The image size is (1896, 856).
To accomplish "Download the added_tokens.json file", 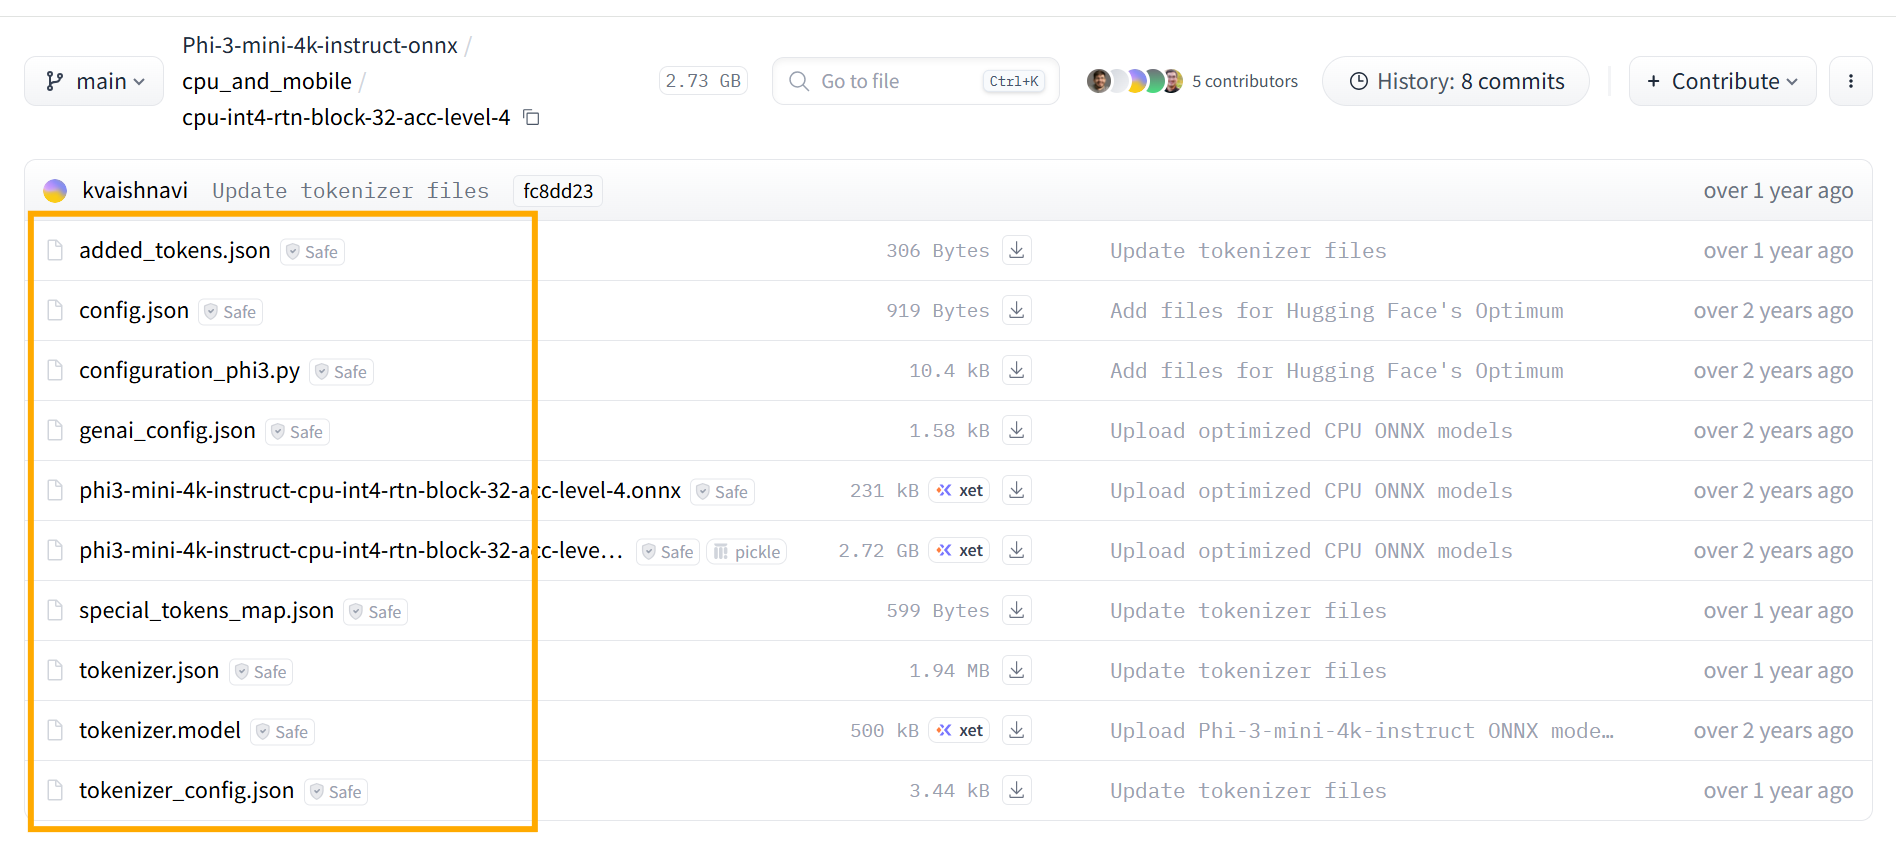I will click(x=1017, y=250).
